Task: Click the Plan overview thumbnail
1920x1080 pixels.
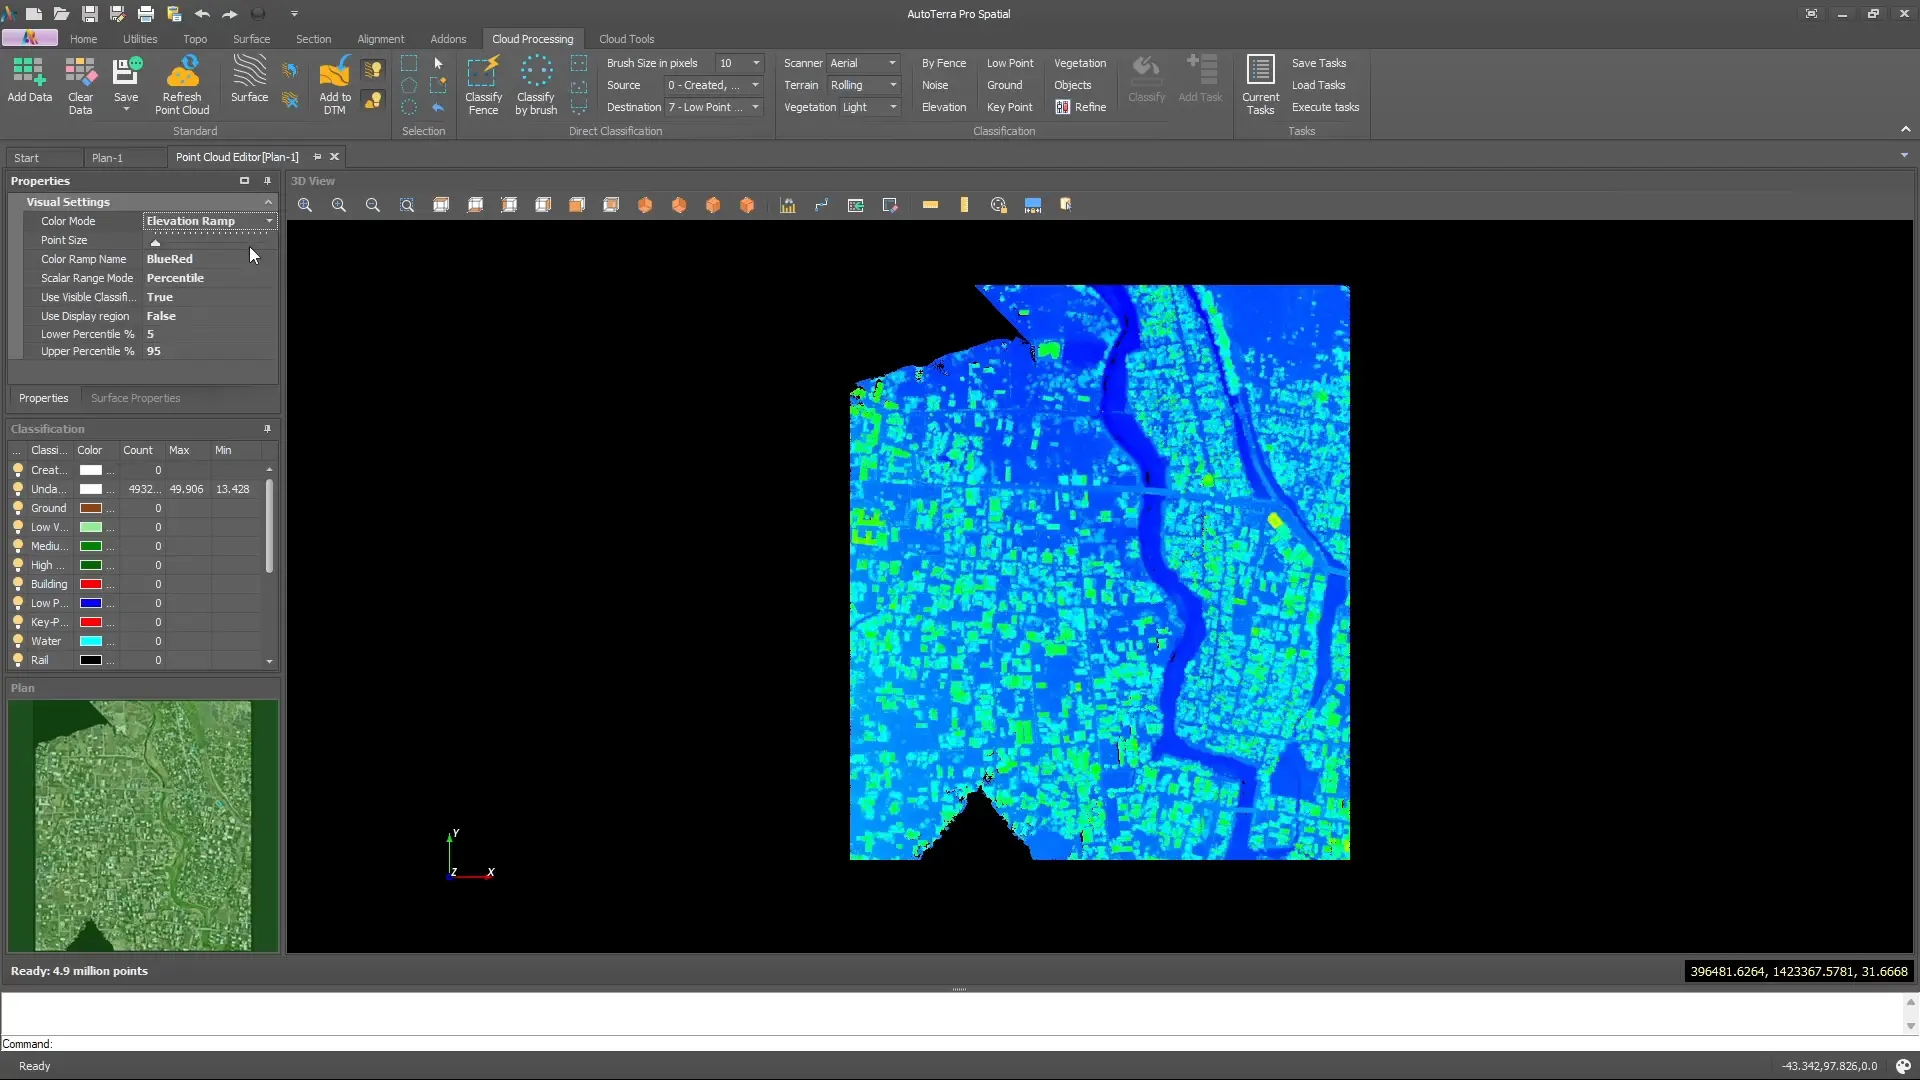Action: (143, 826)
